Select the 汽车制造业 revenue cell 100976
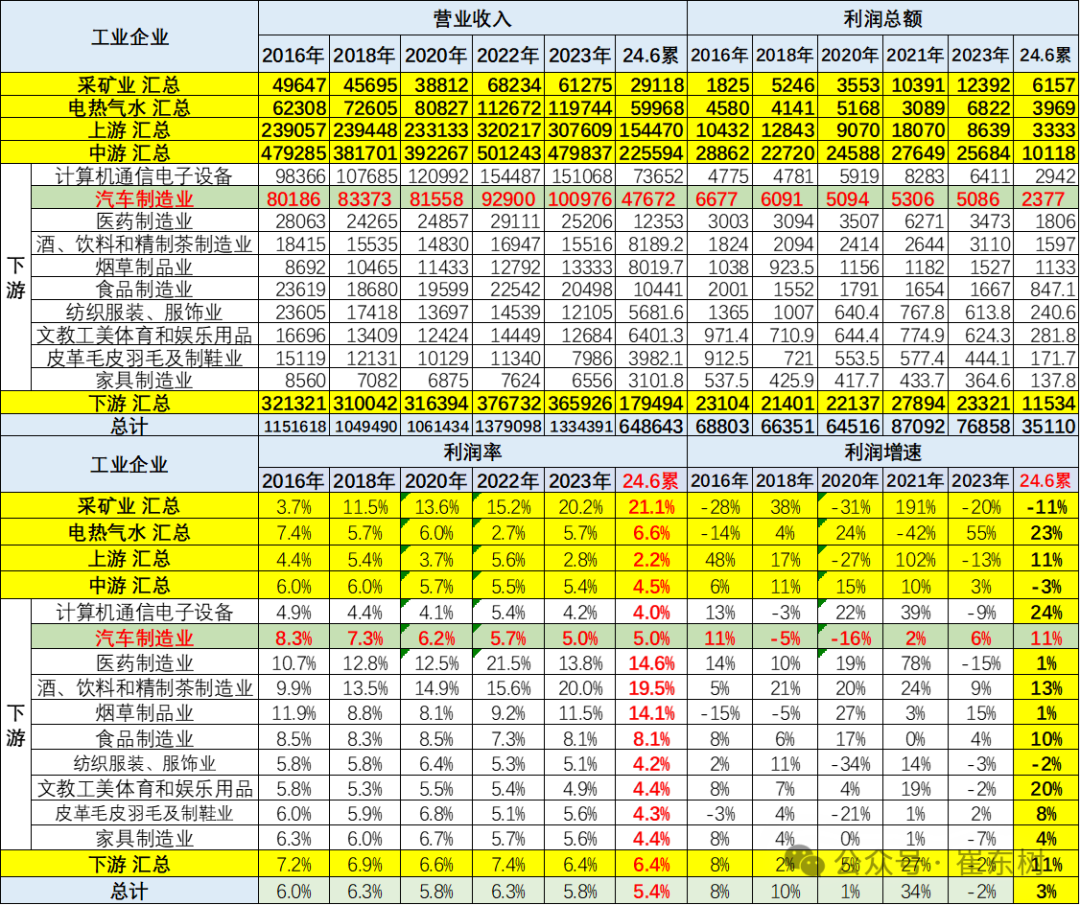 pyautogui.click(x=580, y=199)
